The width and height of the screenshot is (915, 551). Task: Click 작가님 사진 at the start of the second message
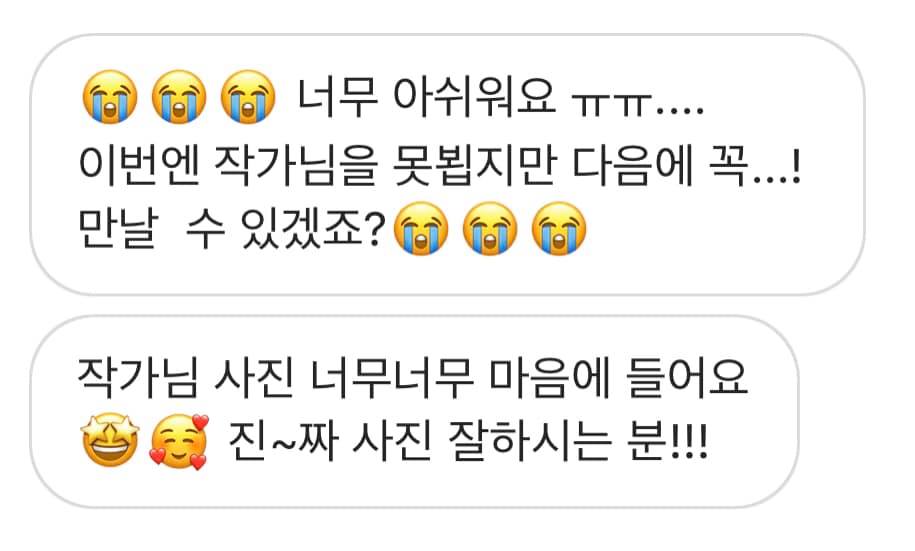[x=185, y=378]
